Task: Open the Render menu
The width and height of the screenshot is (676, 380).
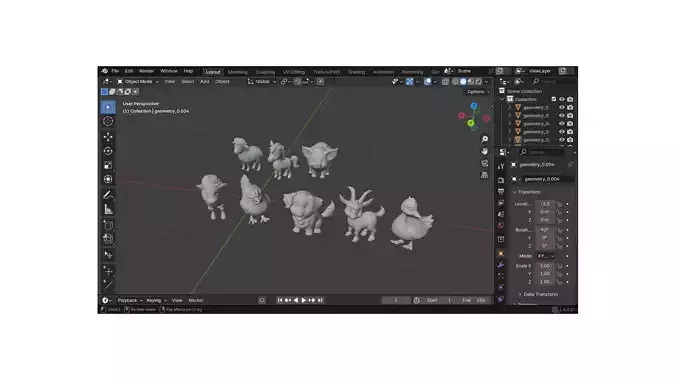Action: (x=146, y=71)
